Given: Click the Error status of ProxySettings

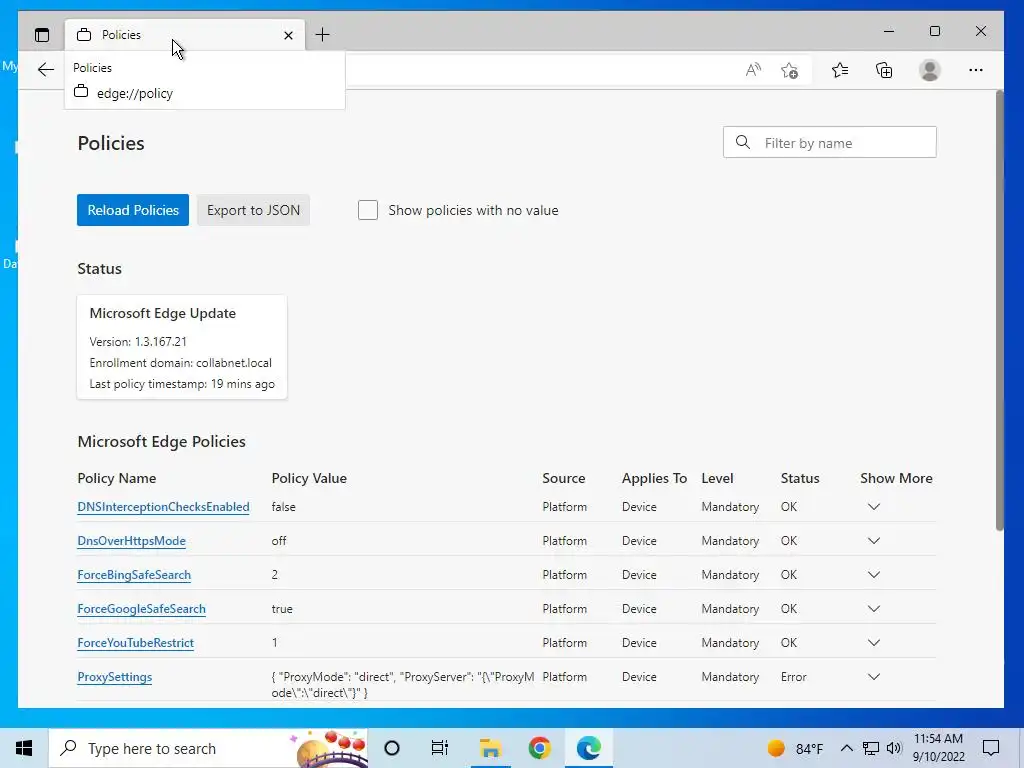Looking at the screenshot, I should [793, 677].
